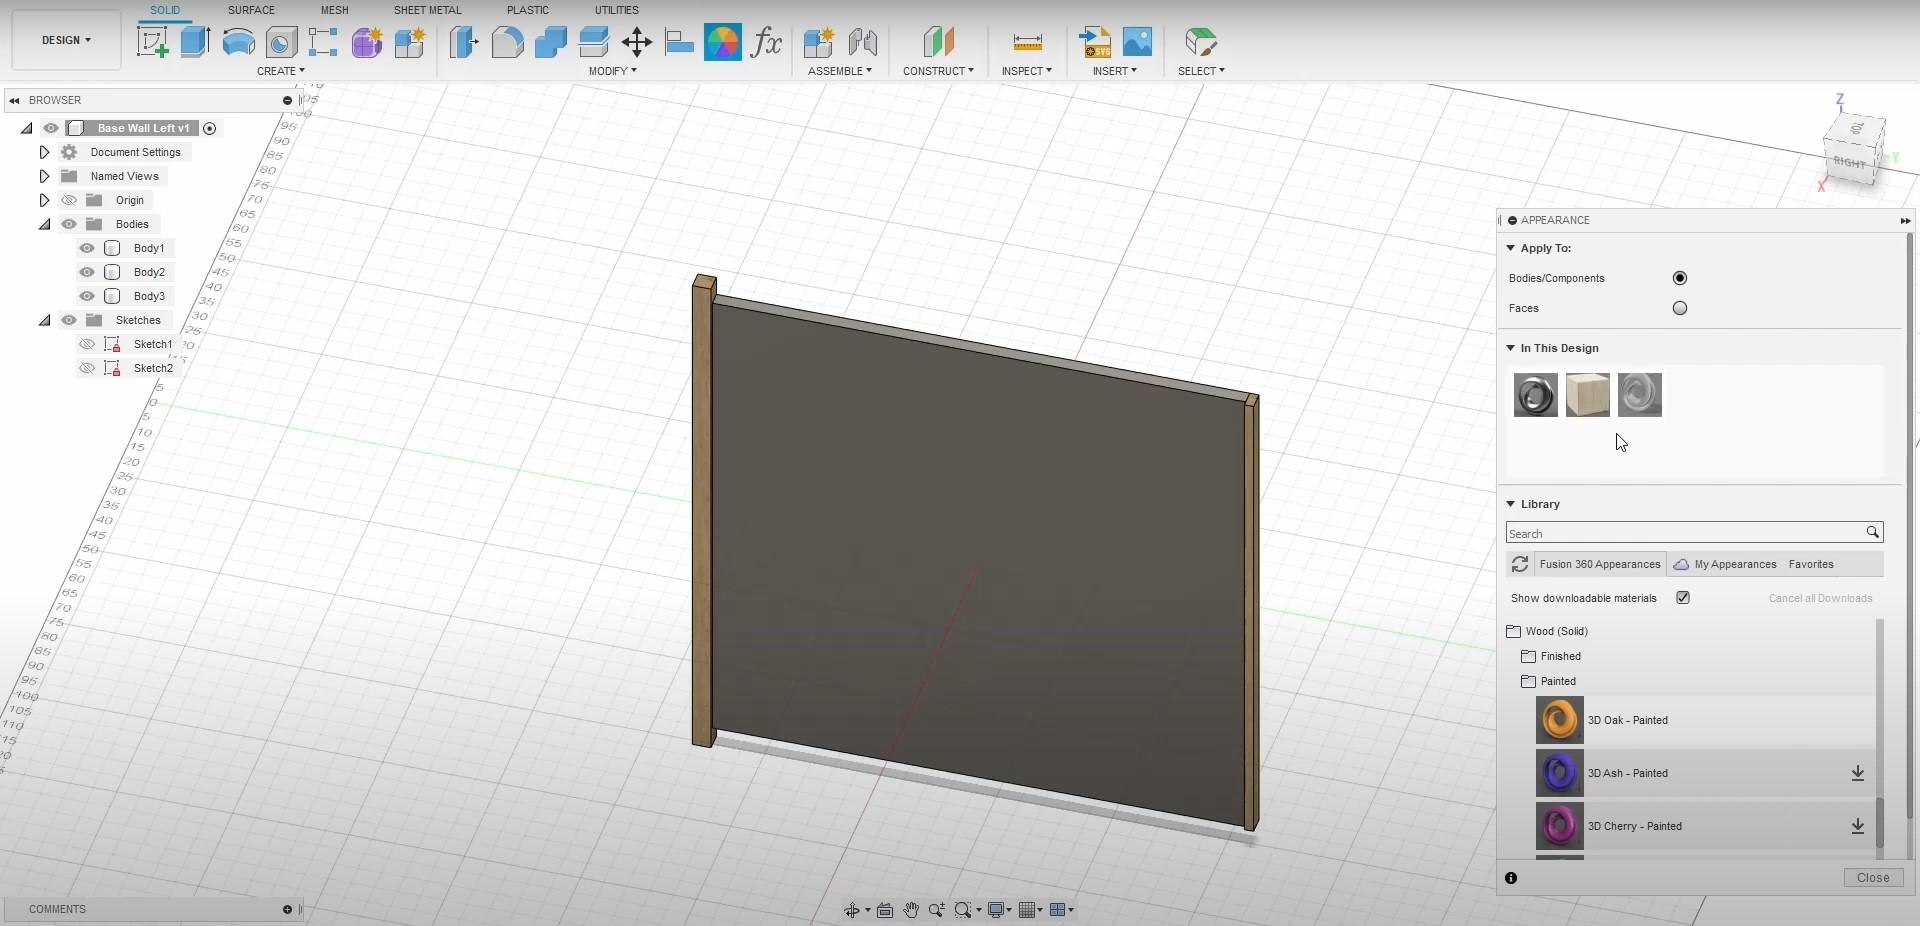Select the wood cube appearance swatch
Screen dimensions: 1920x926
(1587, 395)
